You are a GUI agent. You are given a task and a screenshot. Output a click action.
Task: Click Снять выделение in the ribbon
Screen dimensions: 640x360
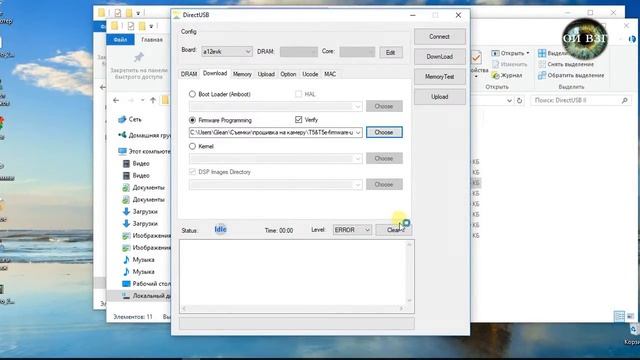pos(566,64)
